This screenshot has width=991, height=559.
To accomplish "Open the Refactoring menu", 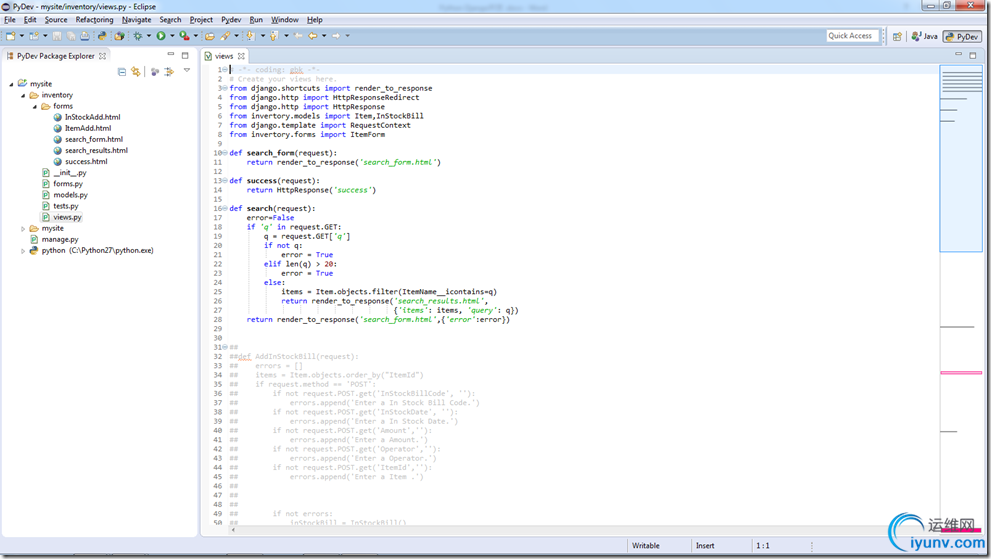I will click(x=94, y=20).
